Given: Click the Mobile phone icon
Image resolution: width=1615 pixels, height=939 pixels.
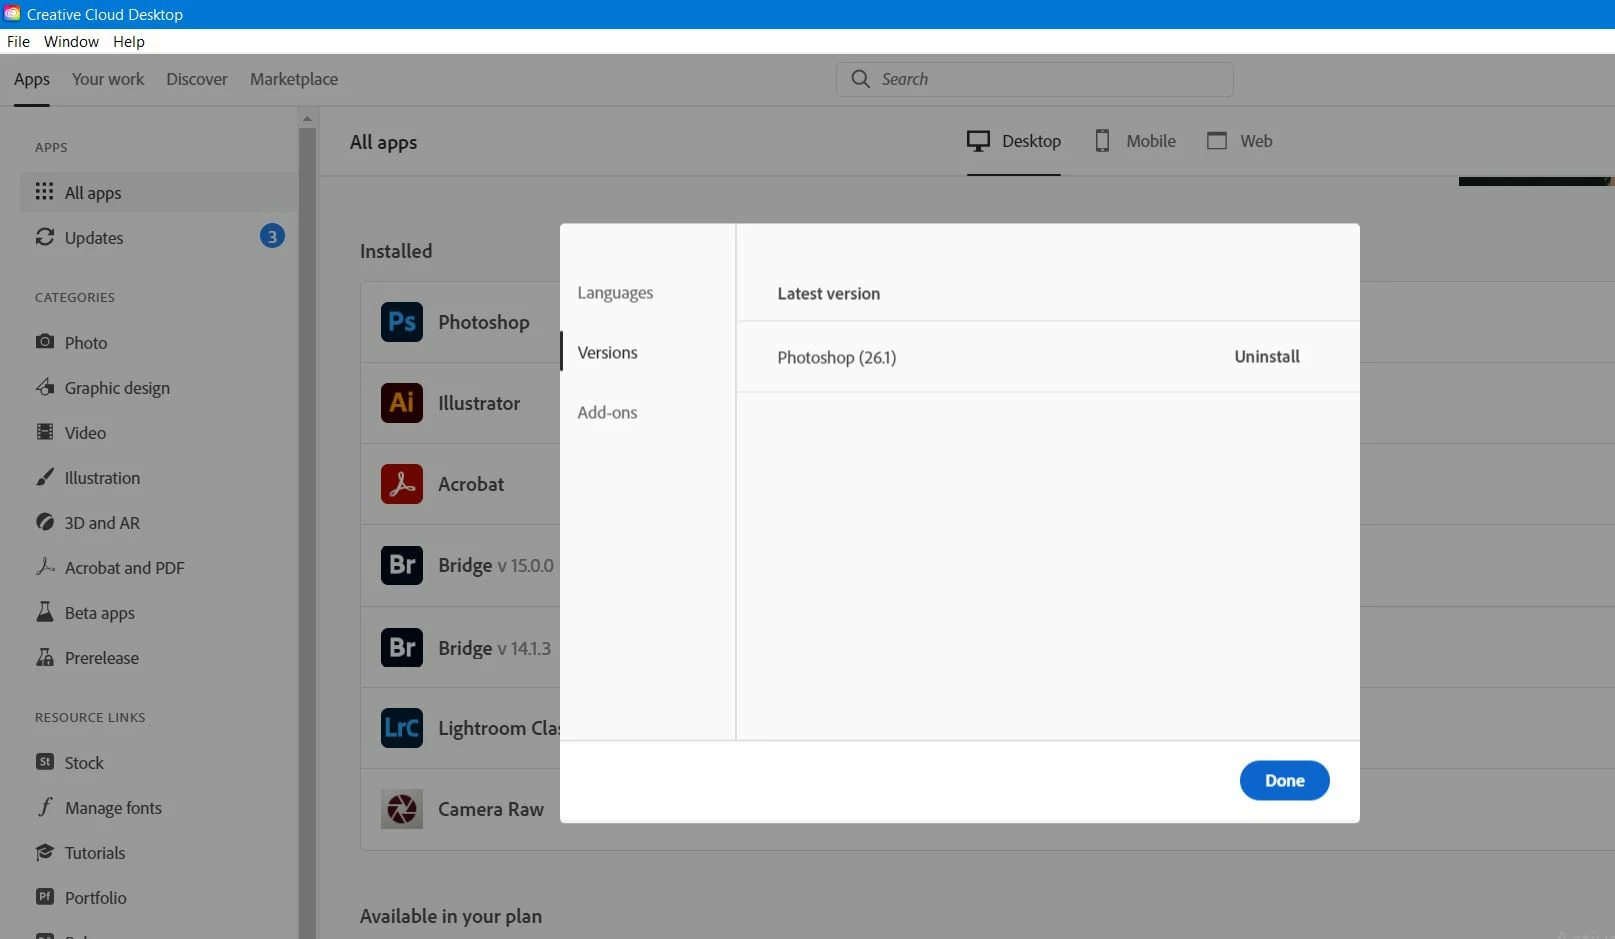Looking at the screenshot, I should point(1102,141).
